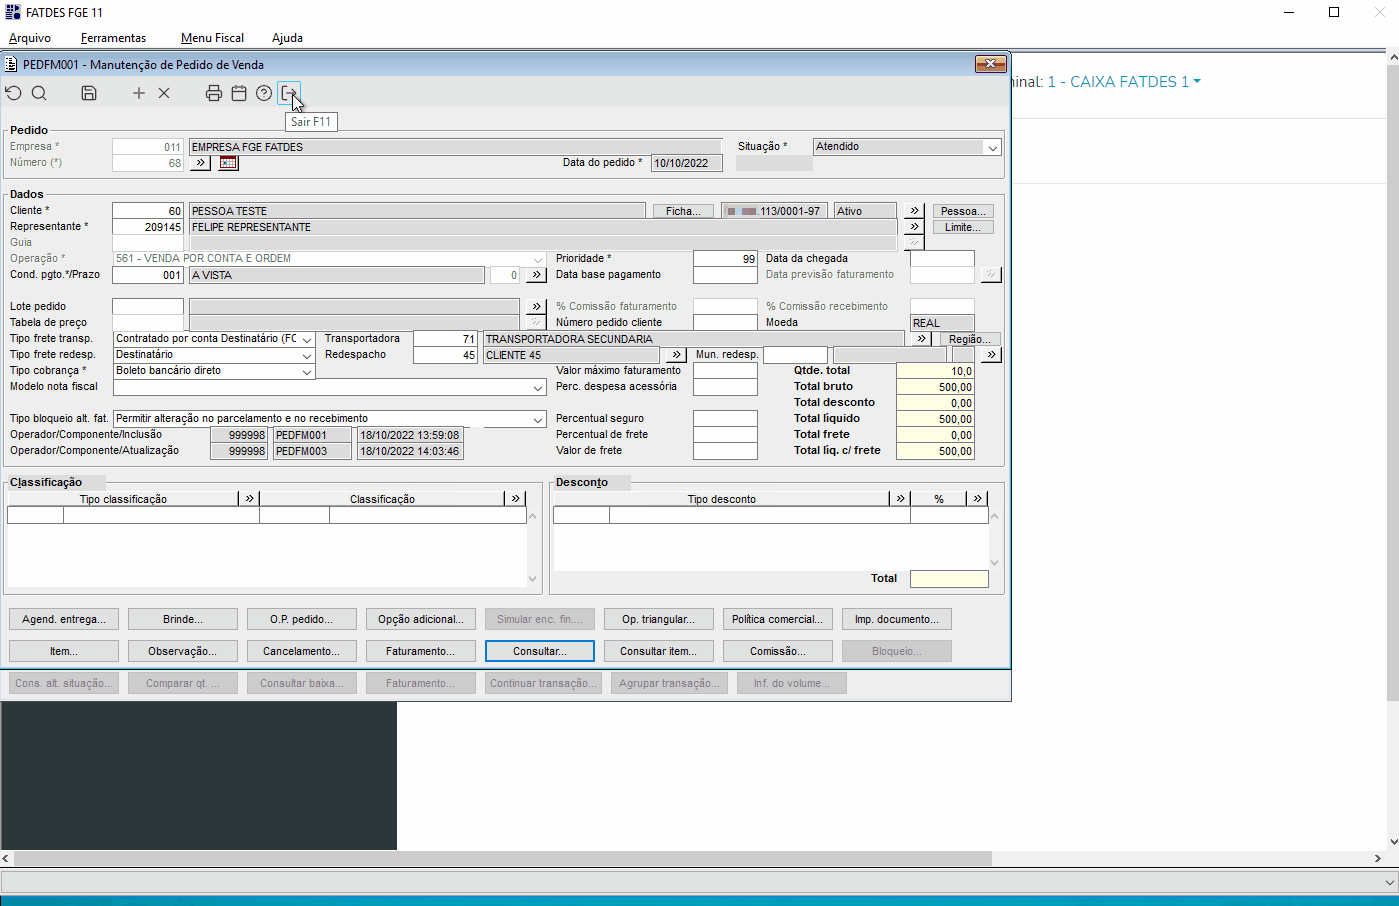This screenshot has height=906, width=1399.
Task: Click the arrow beside the % discount header
Action: point(977,498)
